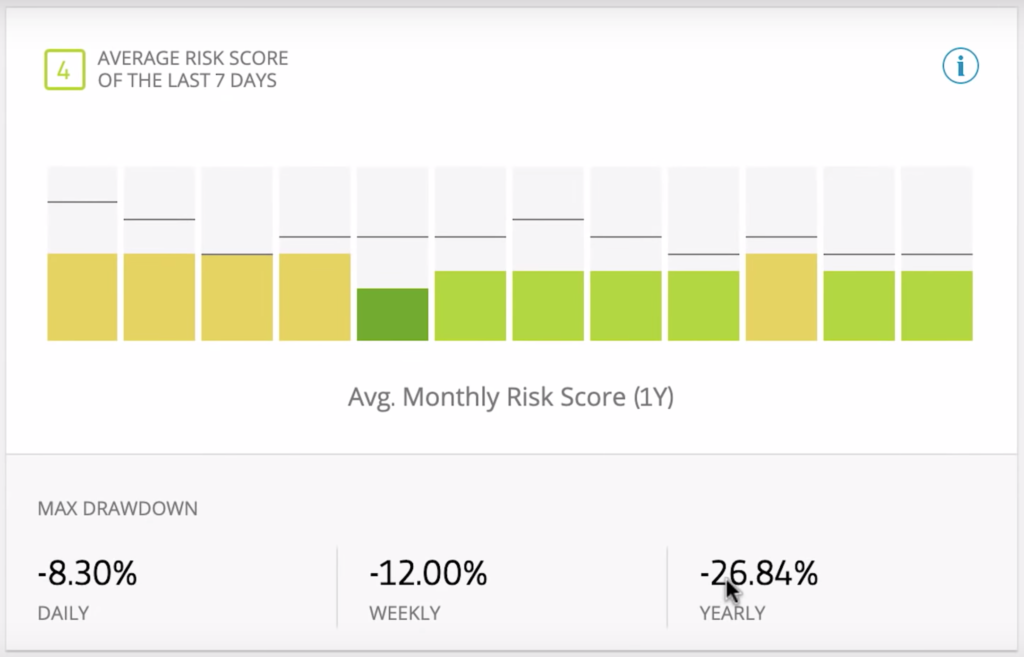This screenshot has width=1024, height=657.
Task: Open the risk score info tooltip icon
Action: 959,66
